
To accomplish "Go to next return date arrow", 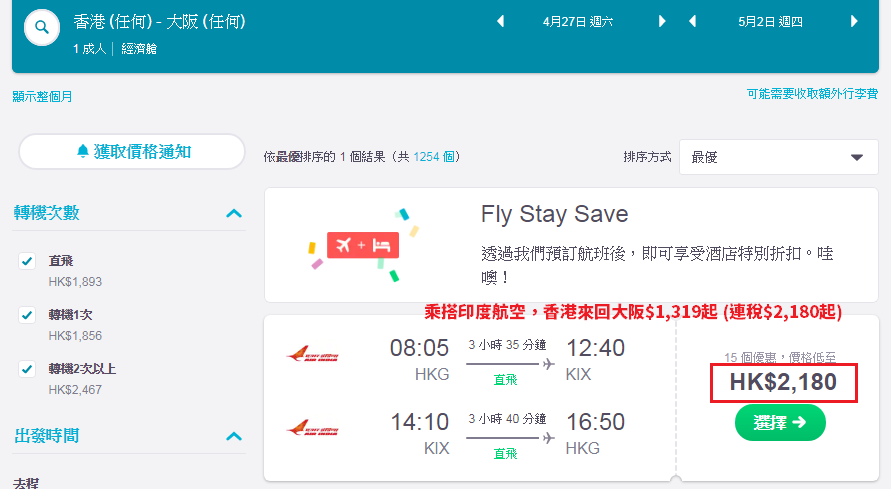I will coord(853,22).
